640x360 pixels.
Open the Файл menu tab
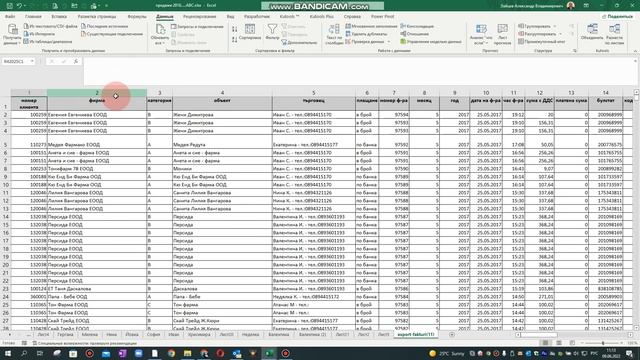click(10, 16)
